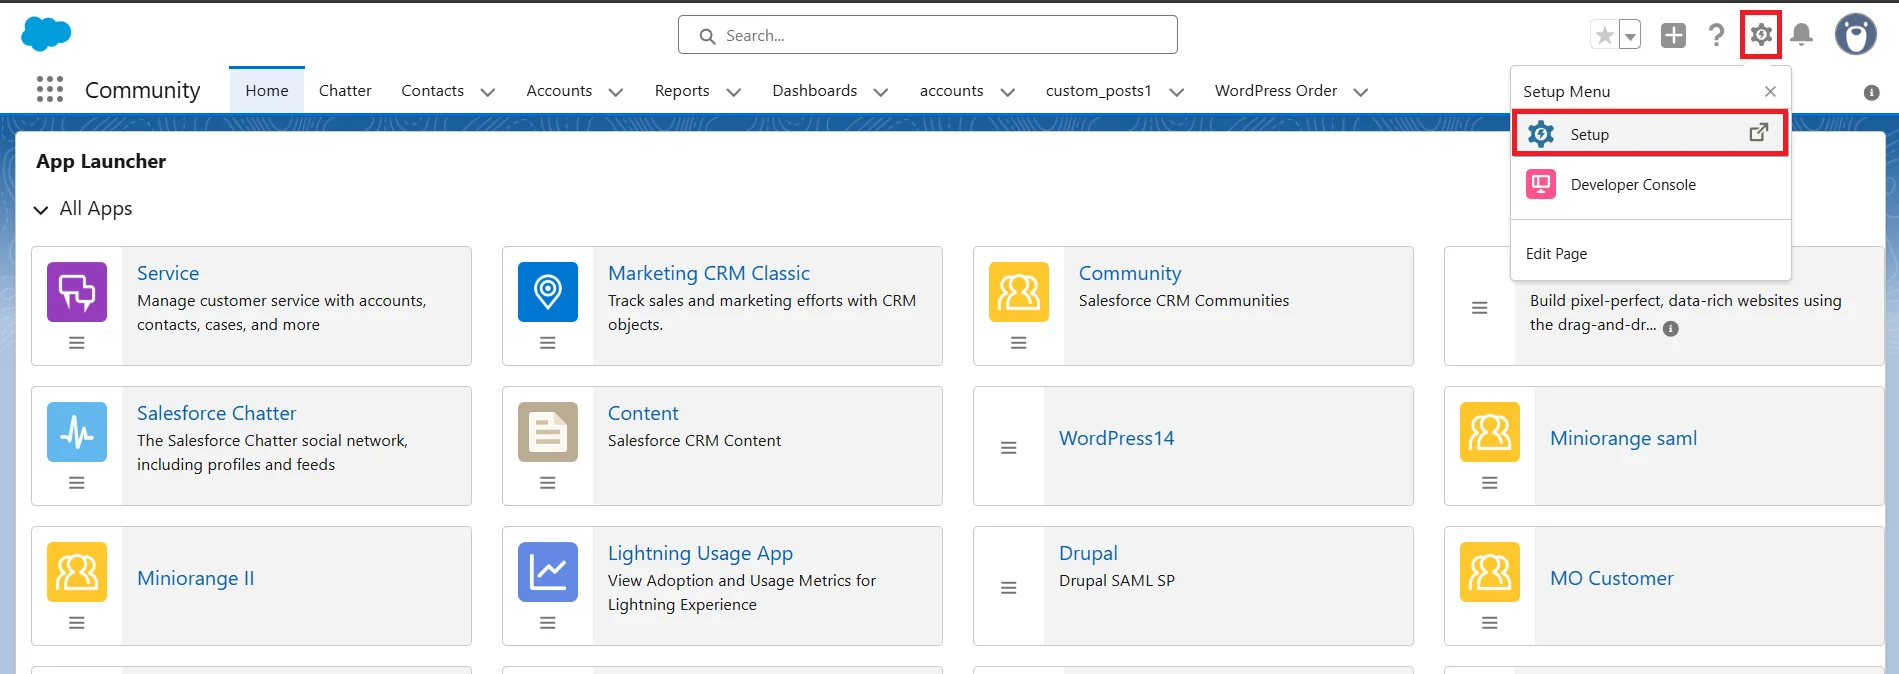
Task: Click the global actions plus icon
Action: [1673, 35]
